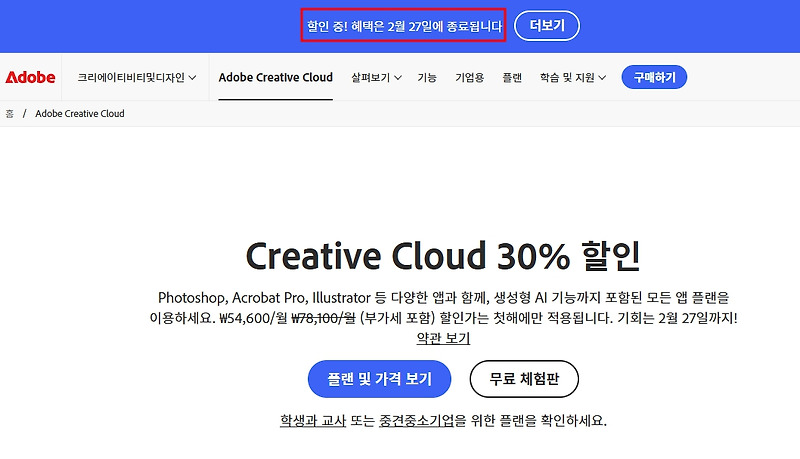800x459 pixels.
Task: Click the 무료 체험판 button
Action: coord(524,379)
